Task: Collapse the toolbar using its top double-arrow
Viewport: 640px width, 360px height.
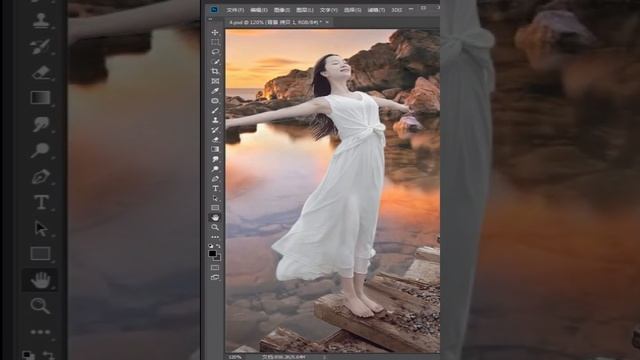Action: pyautogui.click(x=211, y=19)
